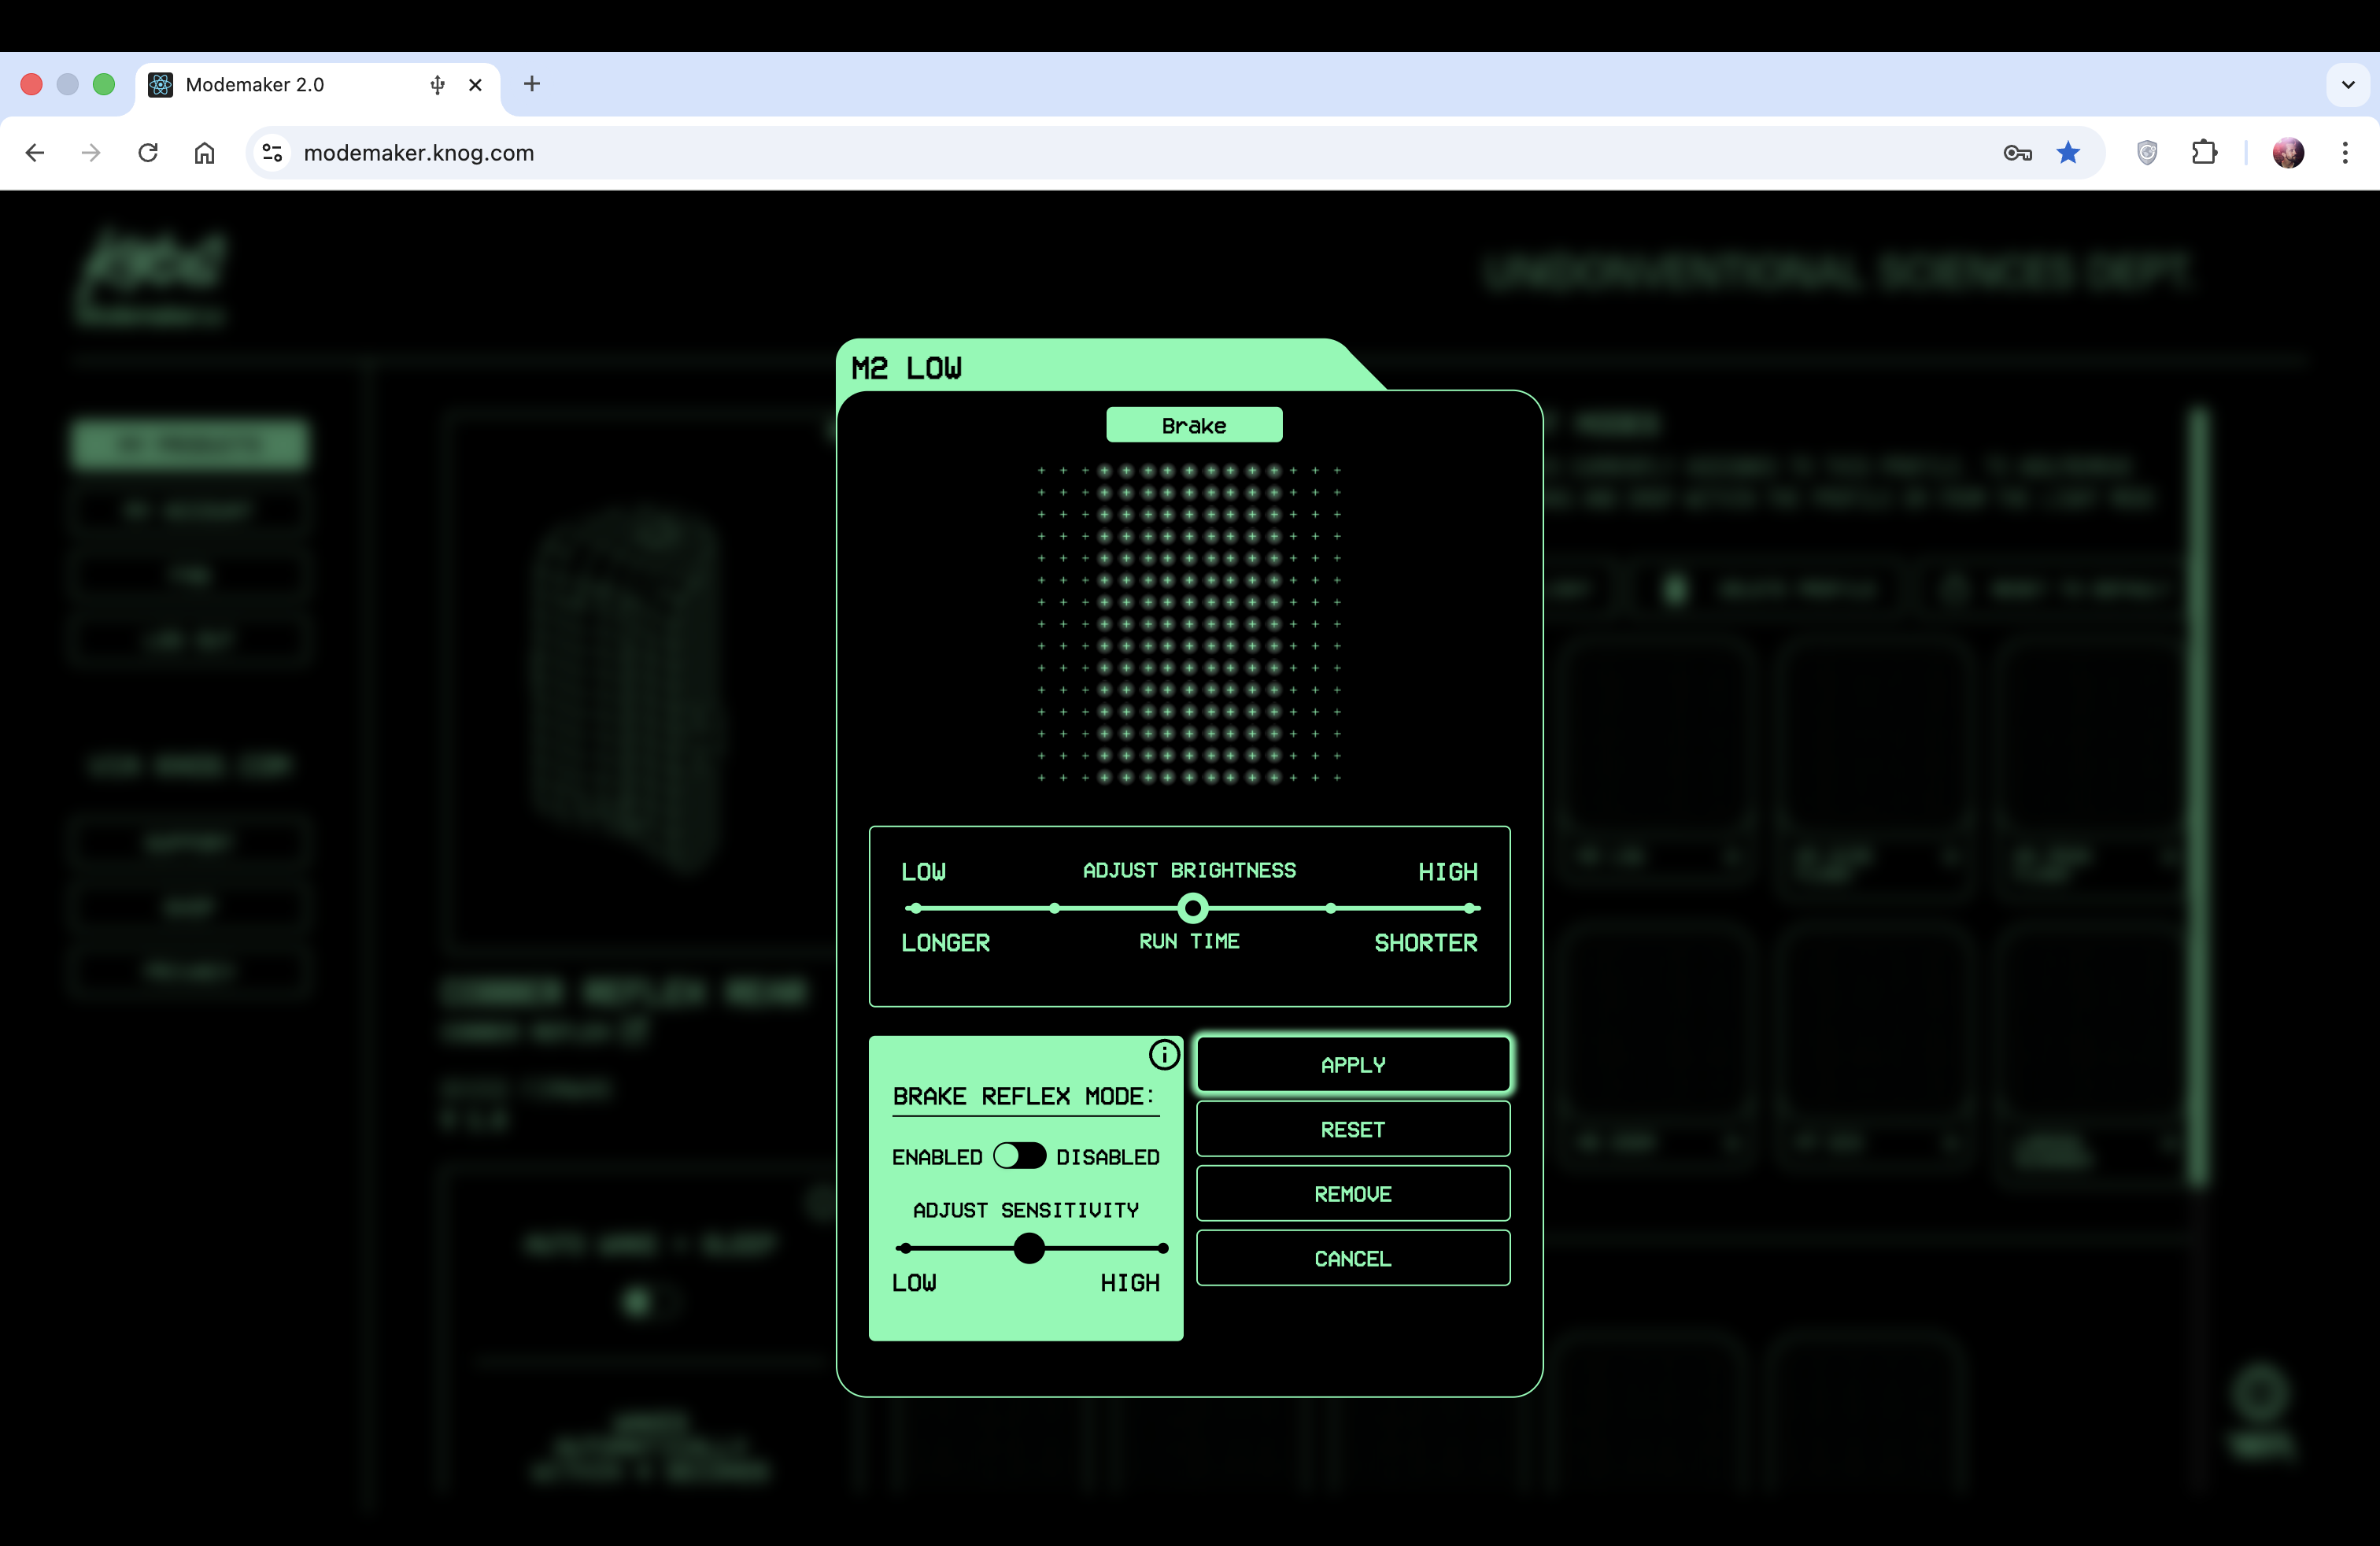Open the tab search chevron at top right
Viewport: 2380px width, 1546px height.
2347,85
